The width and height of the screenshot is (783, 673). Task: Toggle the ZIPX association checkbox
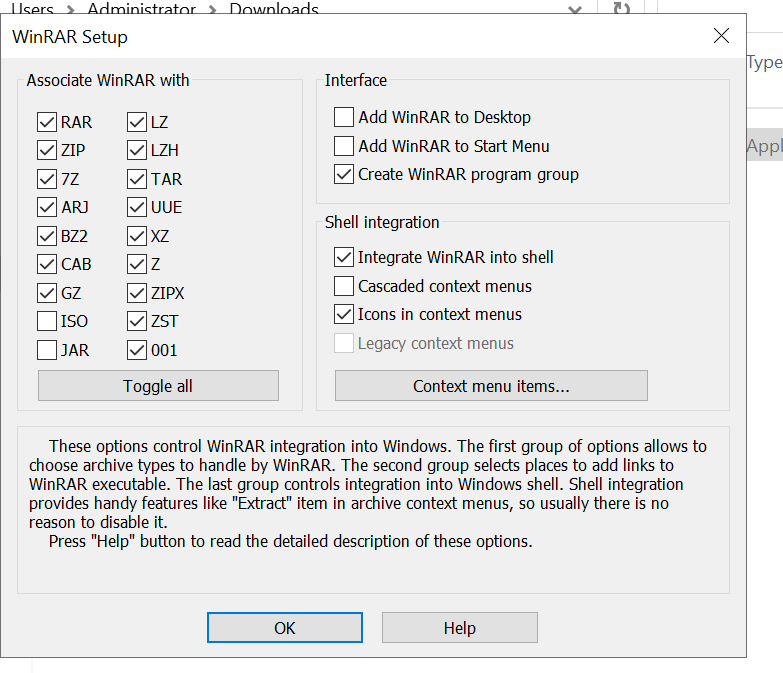pyautogui.click(x=137, y=293)
